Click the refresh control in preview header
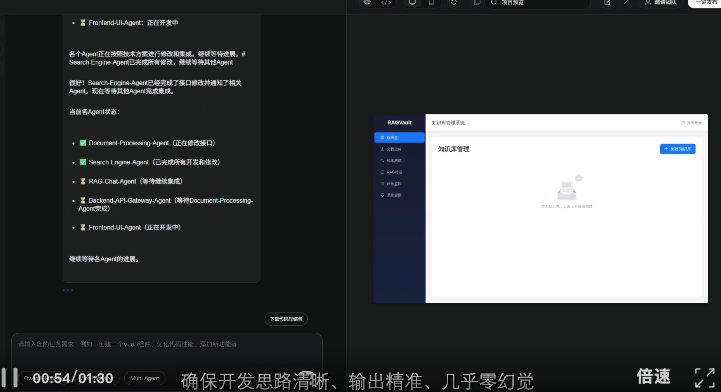Screen dimensions: 721x392 click(691, 123)
